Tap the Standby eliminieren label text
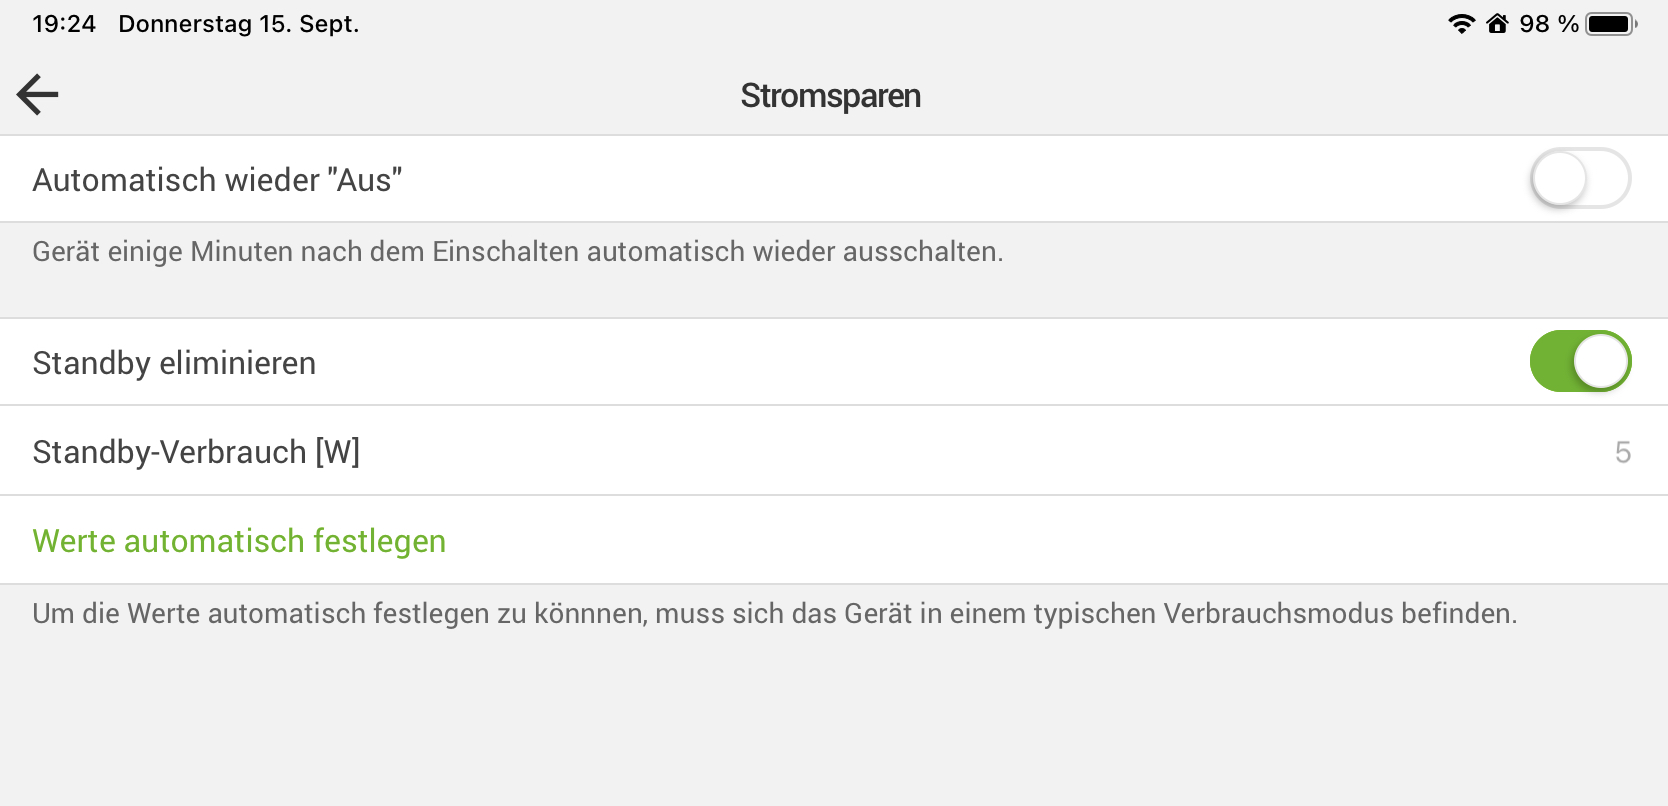Viewport: 1668px width, 806px height. click(x=174, y=363)
